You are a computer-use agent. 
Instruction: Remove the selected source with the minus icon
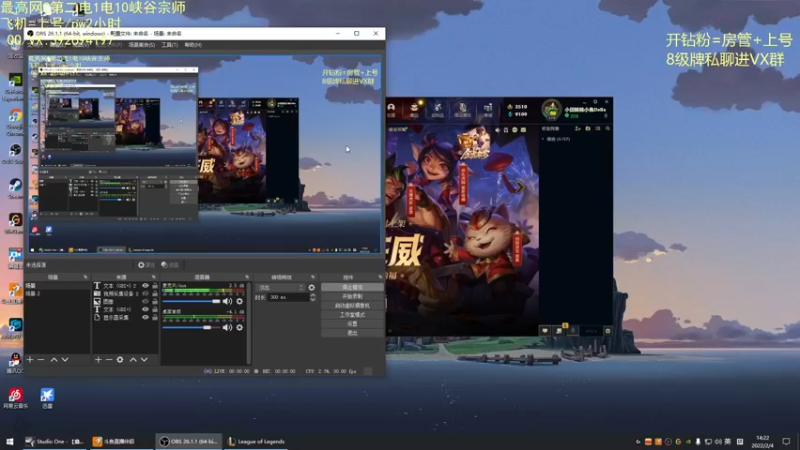(109, 360)
